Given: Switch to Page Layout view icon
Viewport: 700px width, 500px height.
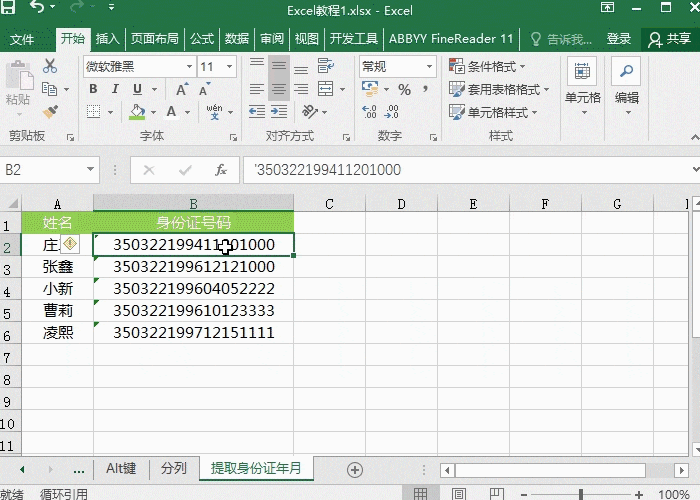Looking at the screenshot, I should pyautogui.click(x=458, y=494).
